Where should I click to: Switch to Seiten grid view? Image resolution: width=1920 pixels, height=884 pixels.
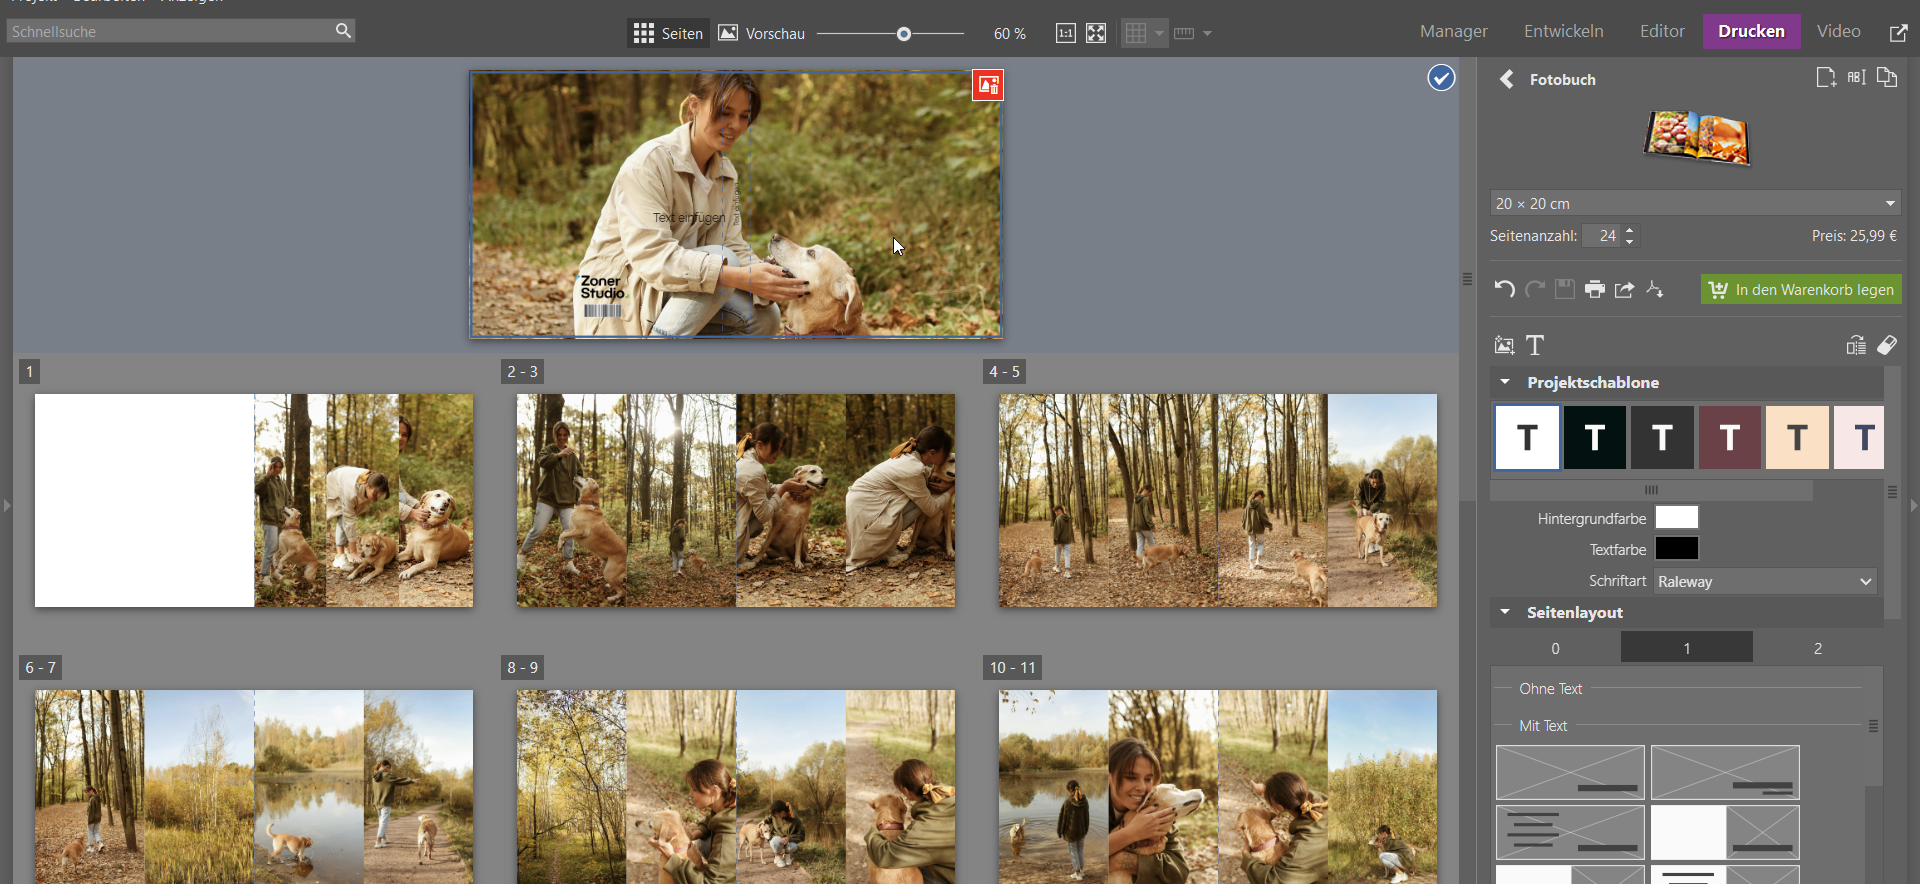(669, 34)
